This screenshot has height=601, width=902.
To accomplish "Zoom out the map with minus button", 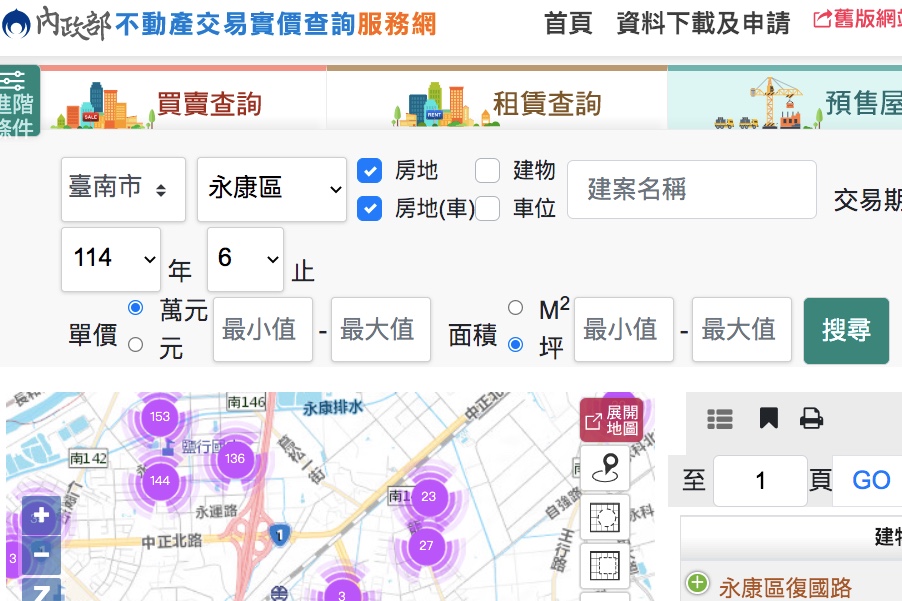I will click(41, 554).
